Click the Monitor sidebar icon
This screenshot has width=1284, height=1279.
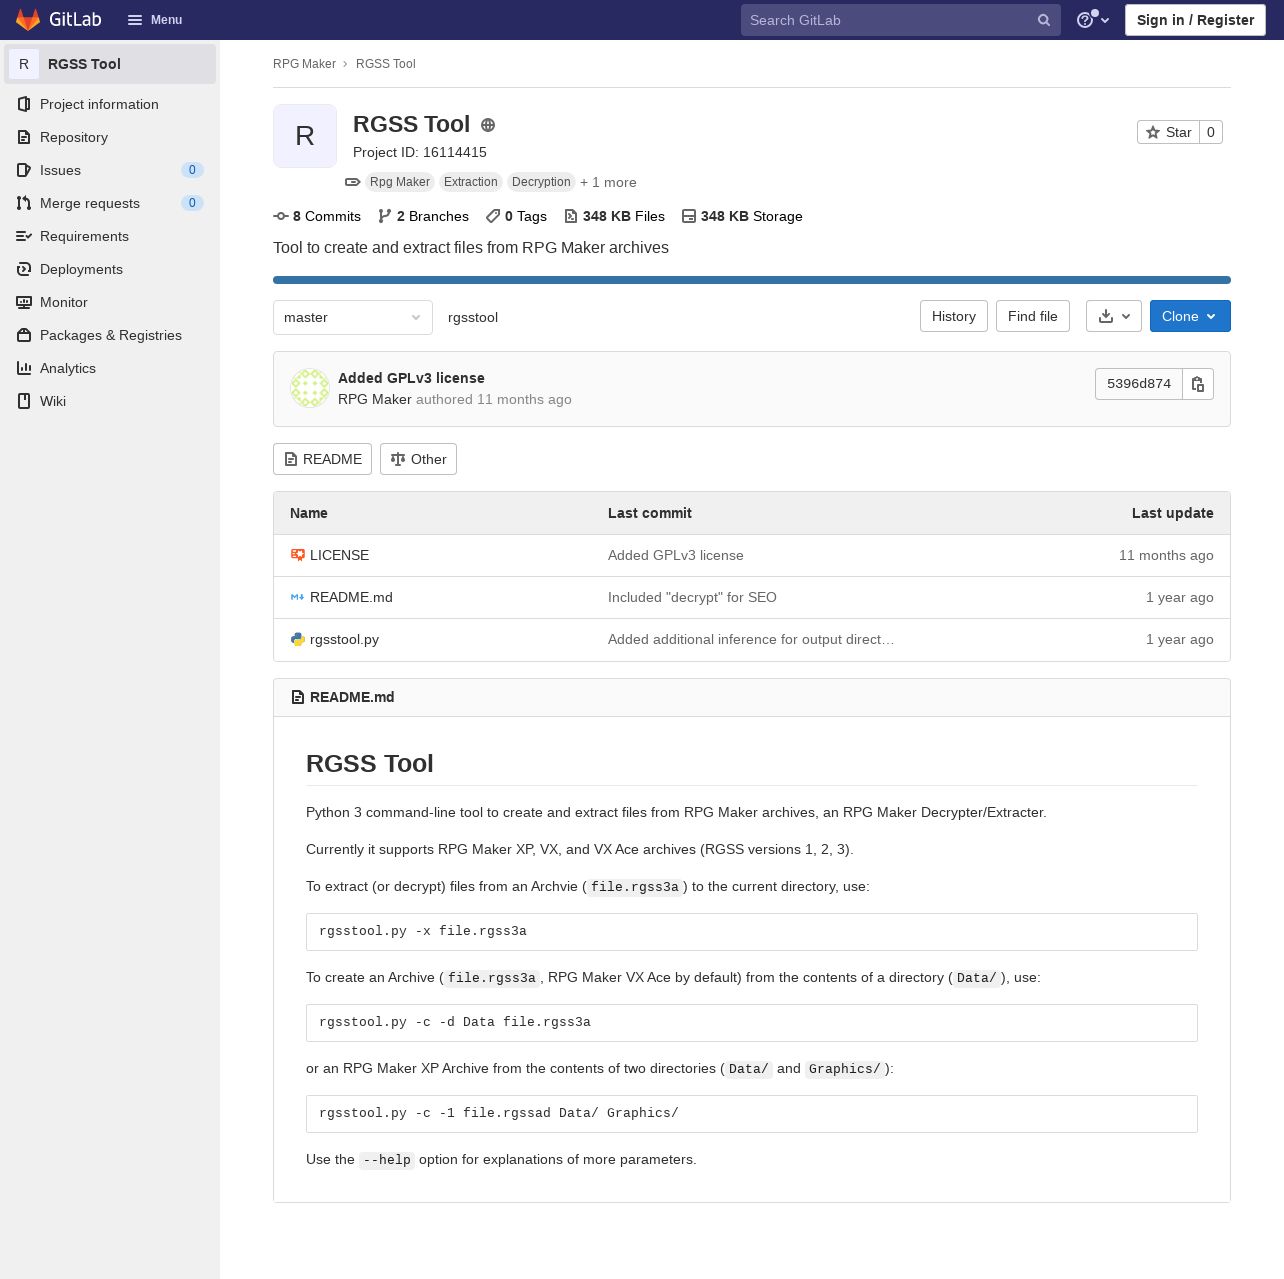pos(24,302)
